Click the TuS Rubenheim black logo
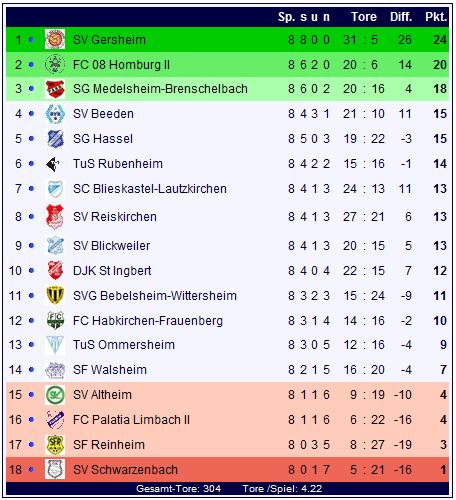Viewport: 456px width, 500px height. pyautogui.click(x=53, y=164)
